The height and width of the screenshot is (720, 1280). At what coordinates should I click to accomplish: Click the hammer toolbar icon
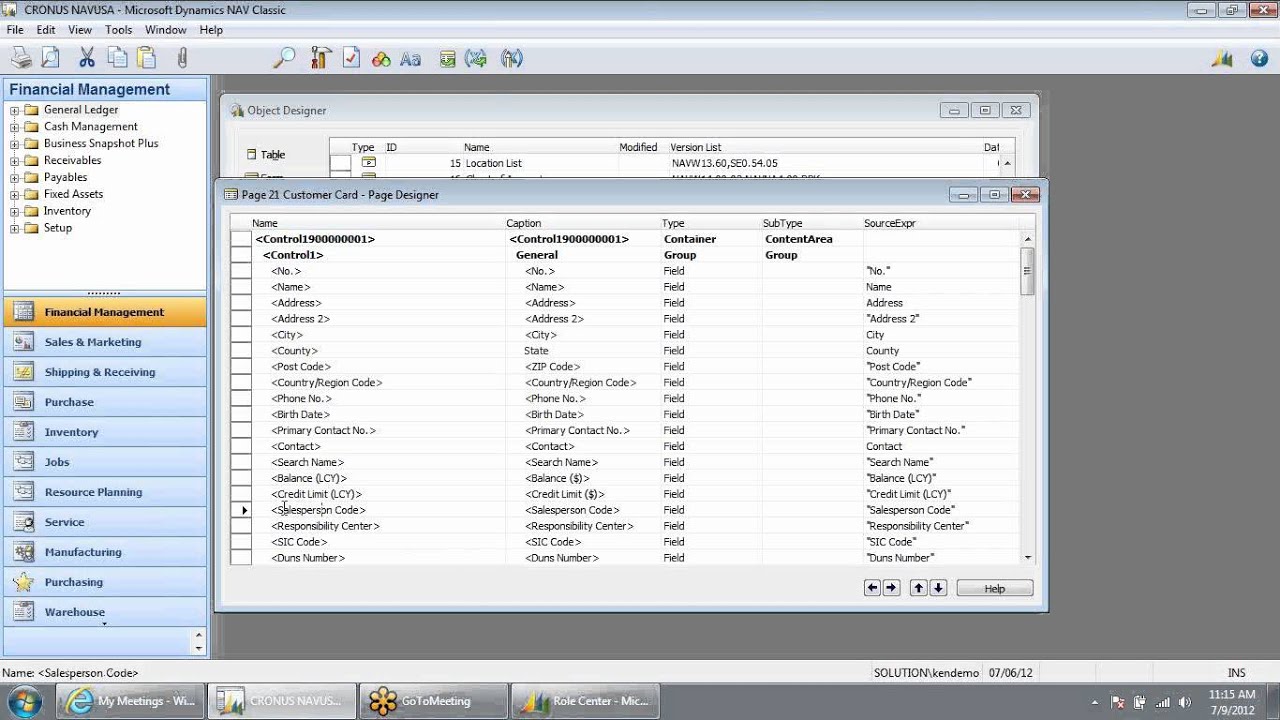320,58
